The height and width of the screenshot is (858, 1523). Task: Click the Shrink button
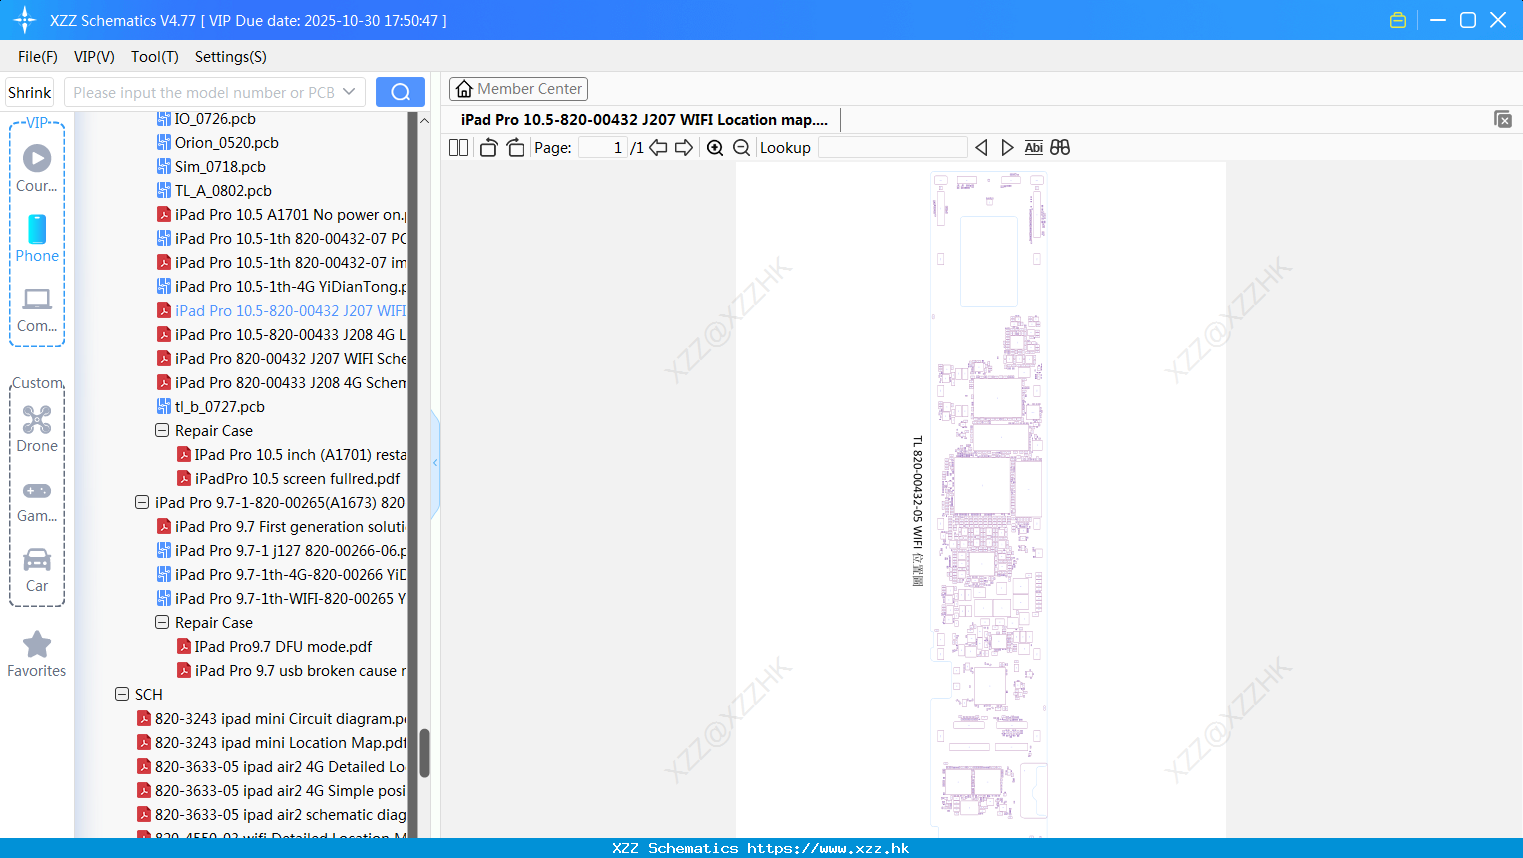pyautogui.click(x=29, y=92)
